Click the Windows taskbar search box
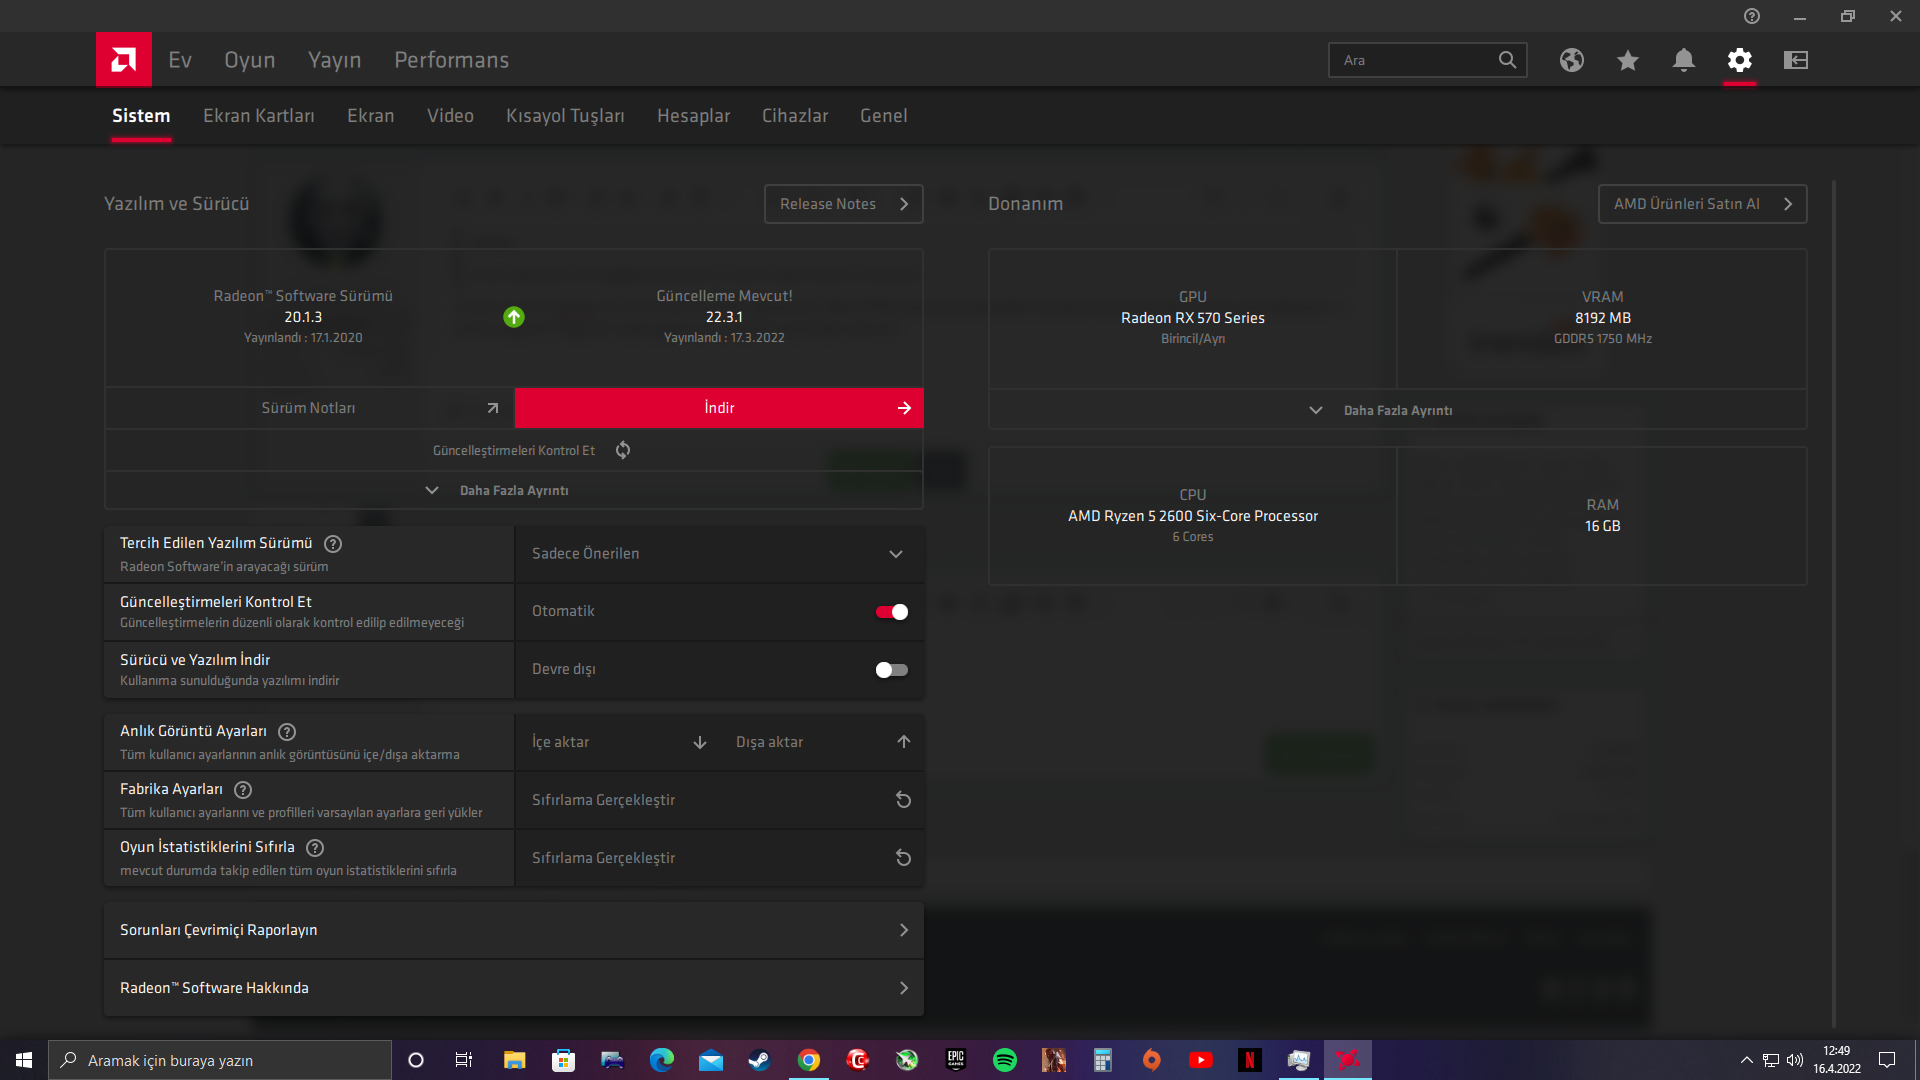1920x1080 pixels. point(220,1060)
